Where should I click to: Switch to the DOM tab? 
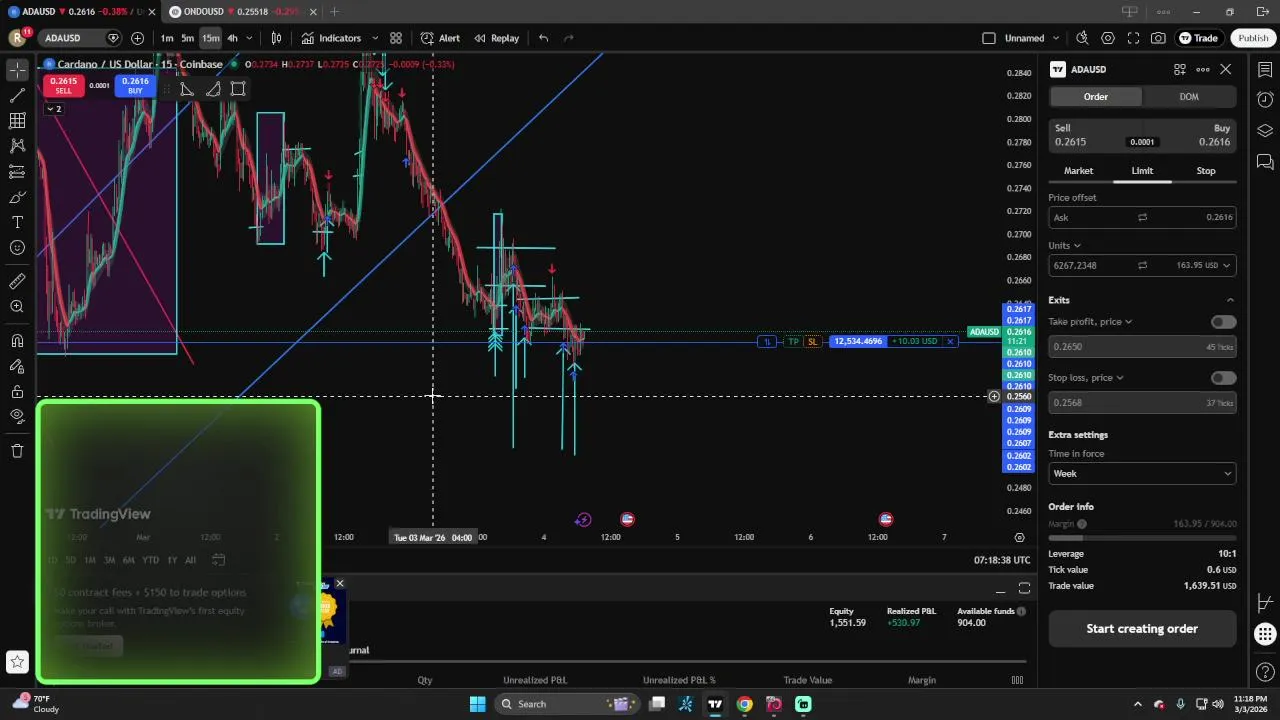(1189, 97)
